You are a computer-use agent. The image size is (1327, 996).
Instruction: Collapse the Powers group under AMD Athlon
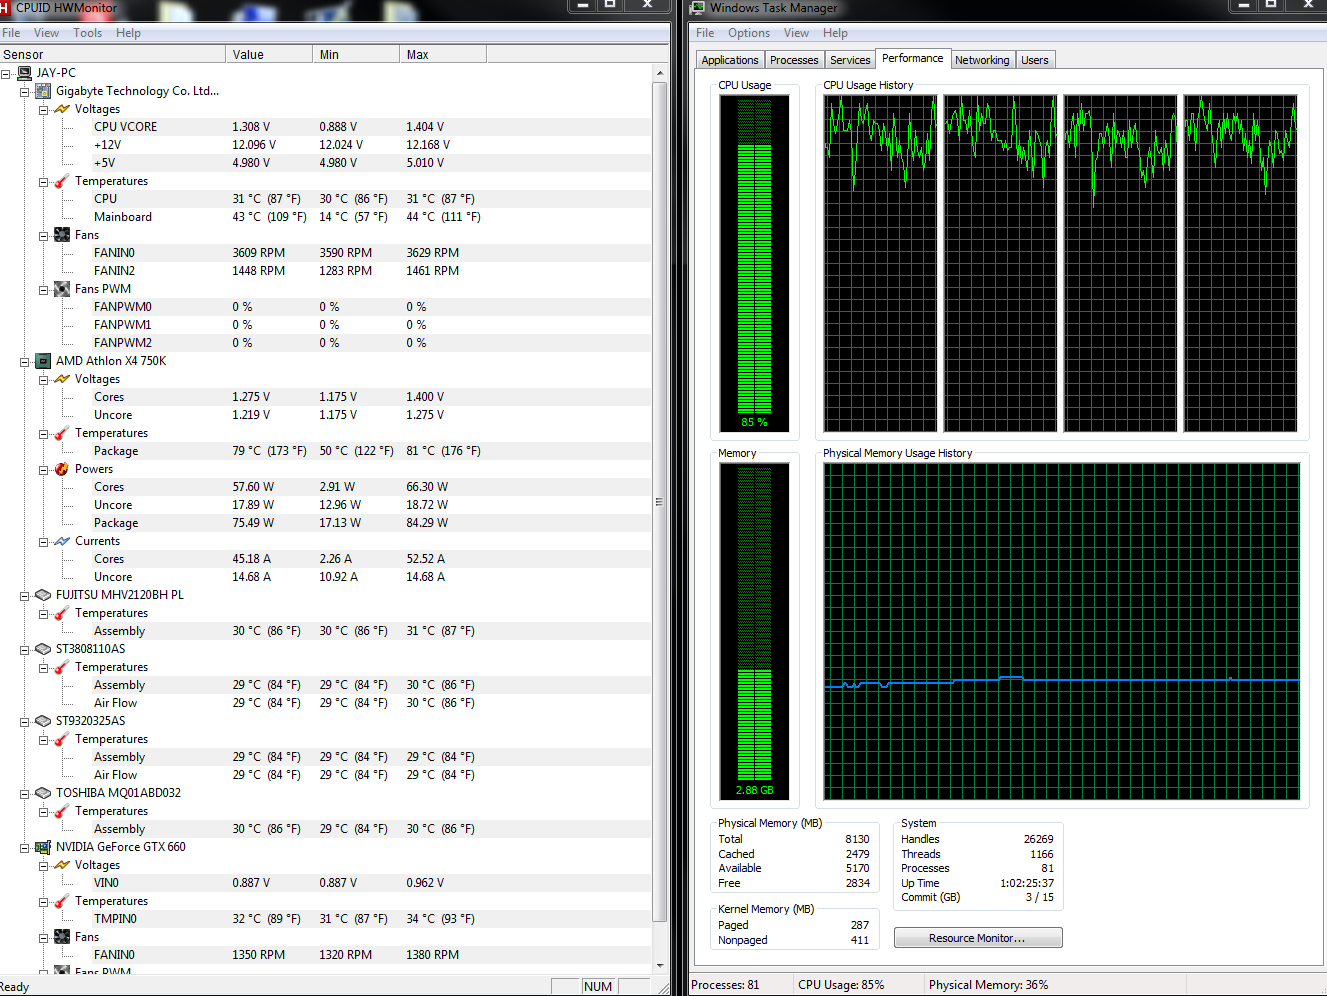(x=44, y=470)
